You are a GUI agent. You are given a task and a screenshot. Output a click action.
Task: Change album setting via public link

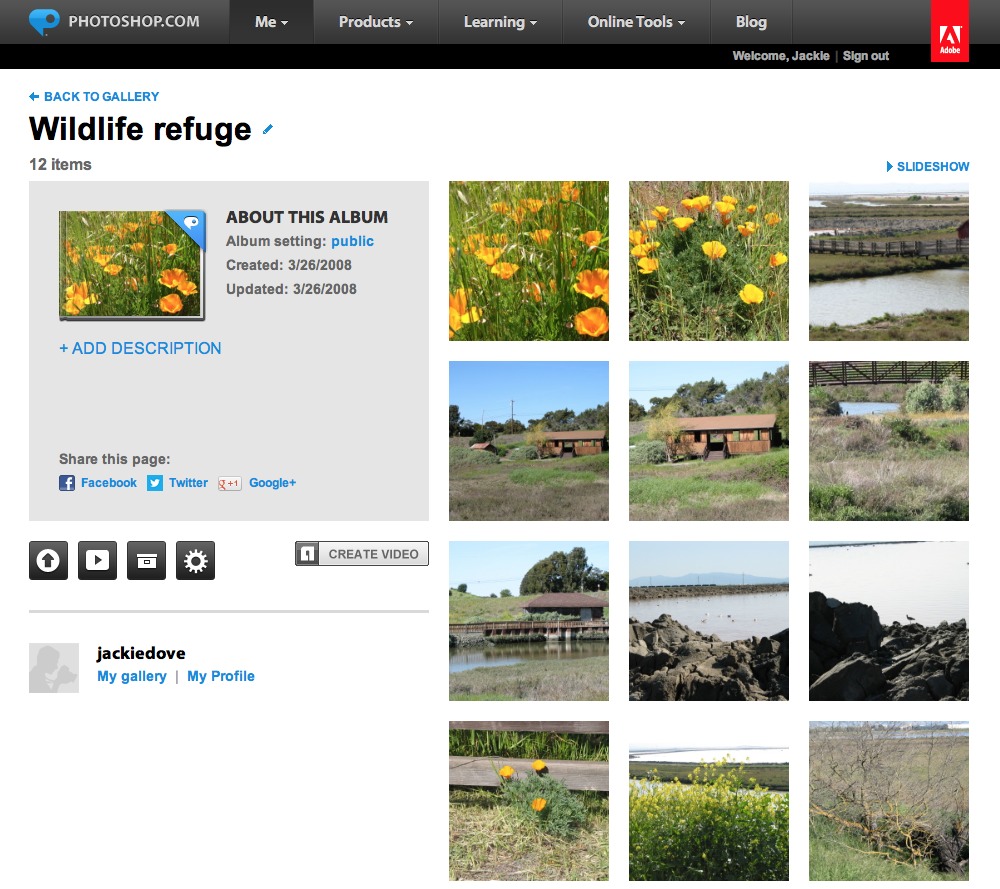point(352,241)
